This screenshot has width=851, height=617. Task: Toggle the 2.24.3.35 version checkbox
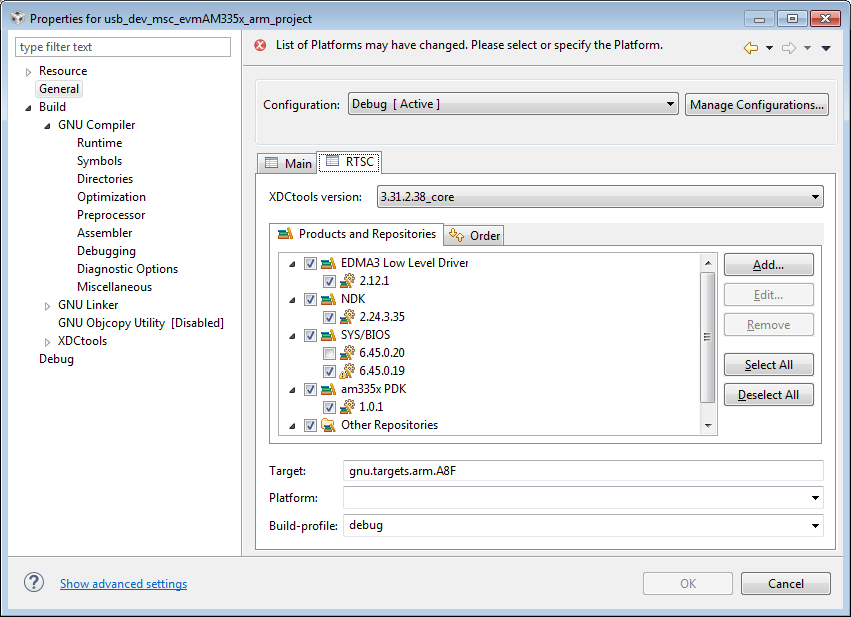click(x=329, y=317)
